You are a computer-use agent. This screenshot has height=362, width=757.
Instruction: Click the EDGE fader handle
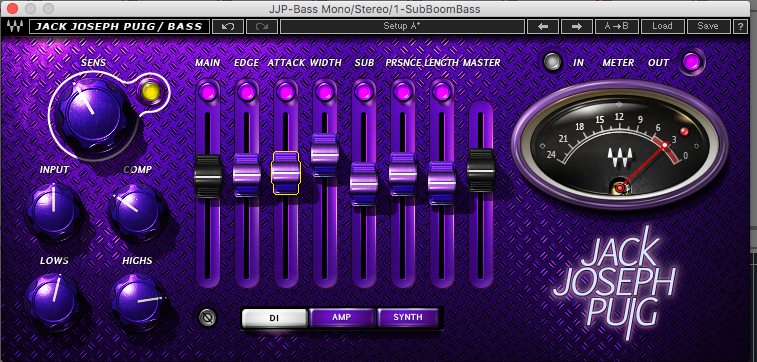(x=247, y=175)
